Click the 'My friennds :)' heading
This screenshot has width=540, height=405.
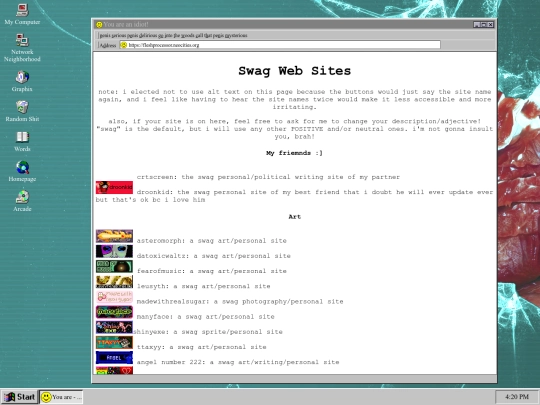(x=294, y=153)
